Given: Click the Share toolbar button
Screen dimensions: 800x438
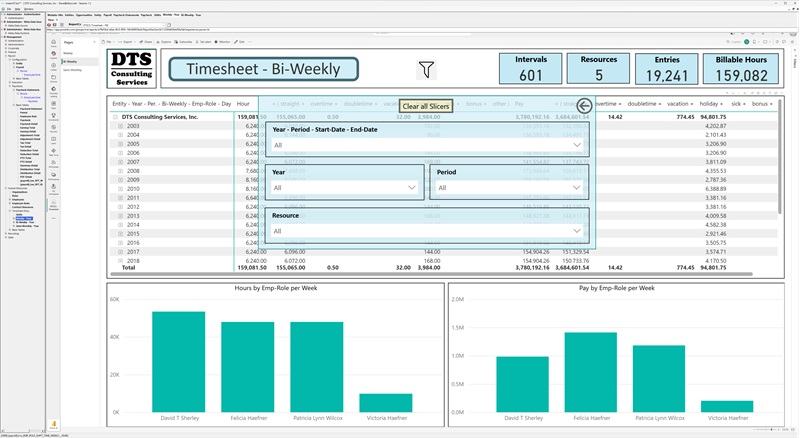Looking at the screenshot, I should pyautogui.click(x=144, y=42).
